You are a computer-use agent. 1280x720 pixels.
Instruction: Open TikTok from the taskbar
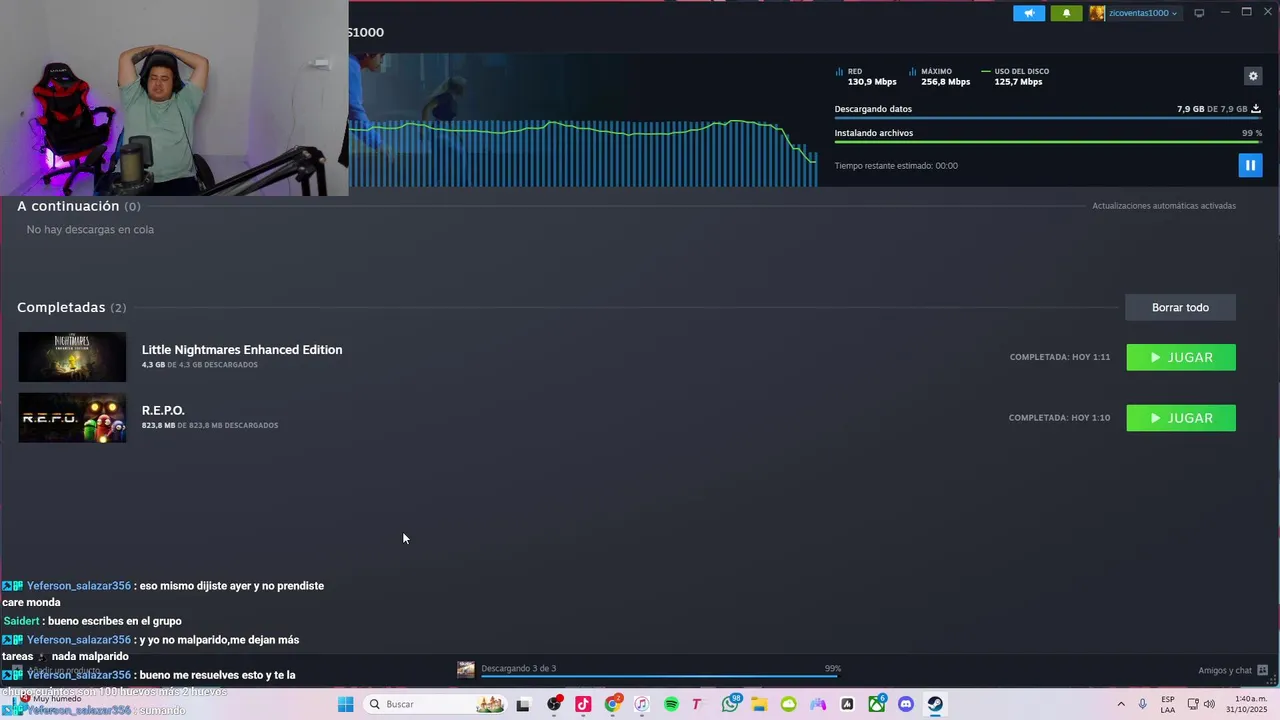point(583,704)
